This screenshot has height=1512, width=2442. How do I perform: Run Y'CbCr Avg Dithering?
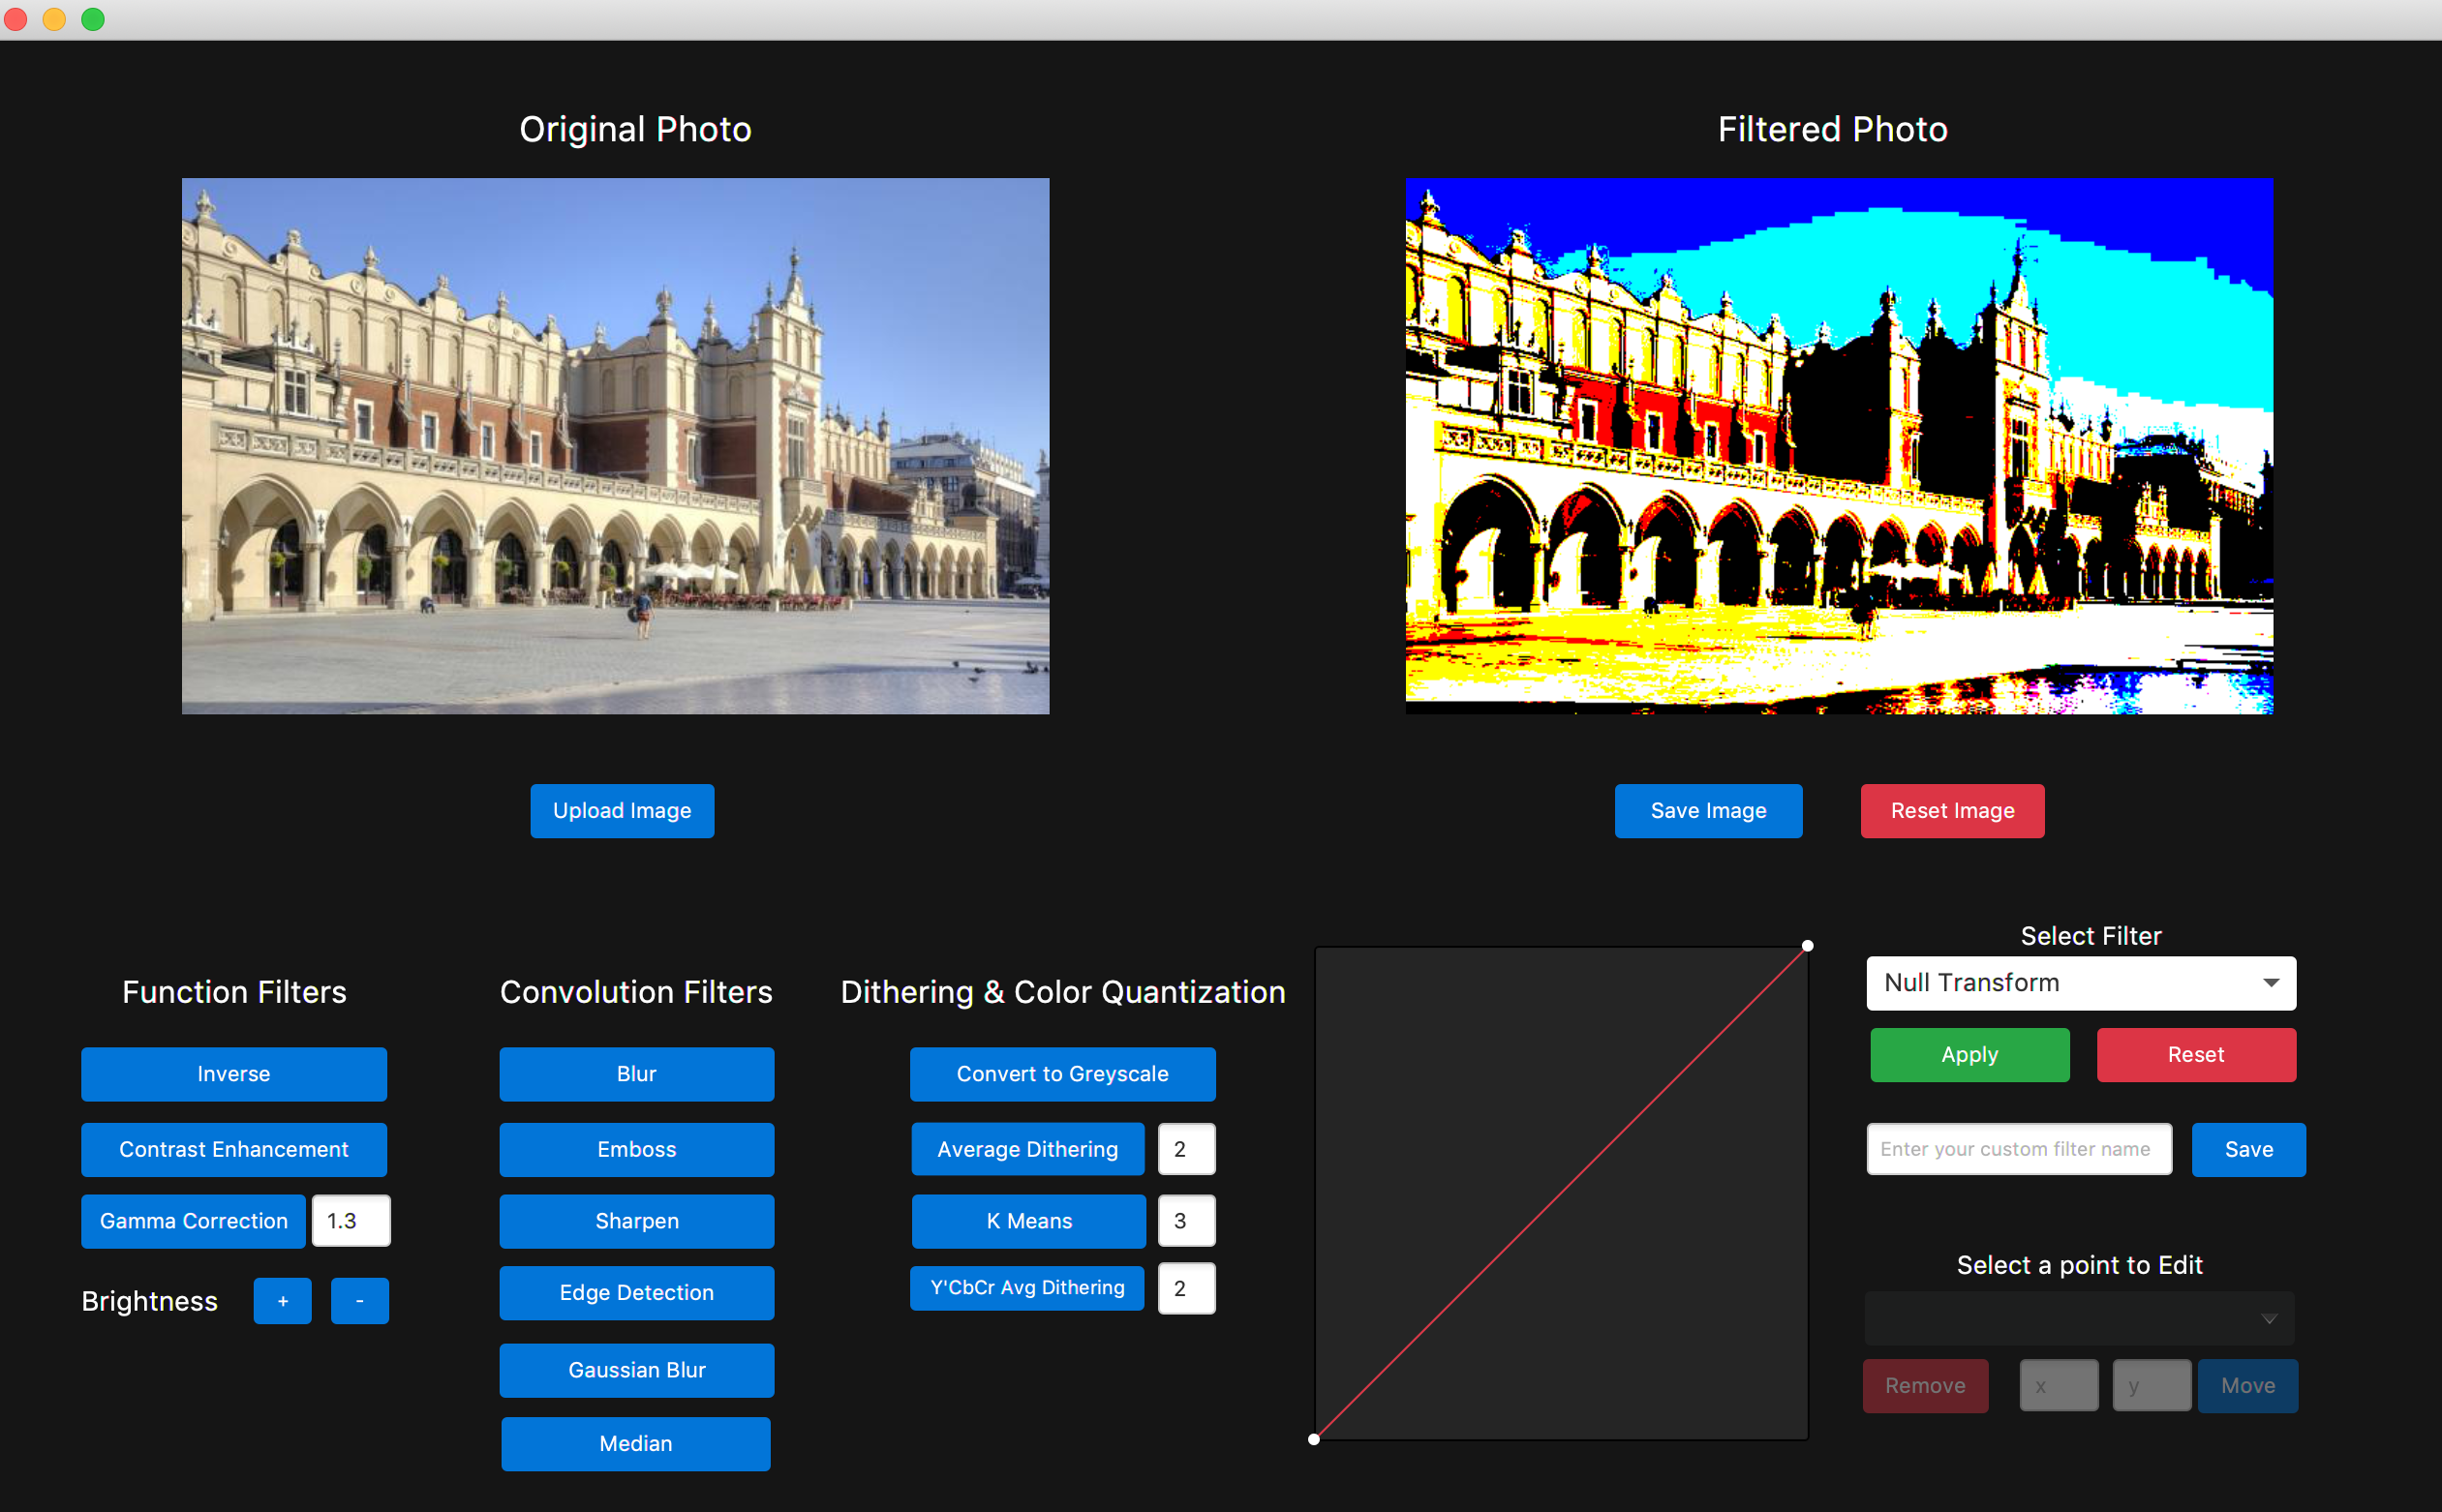[1027, 1288]
